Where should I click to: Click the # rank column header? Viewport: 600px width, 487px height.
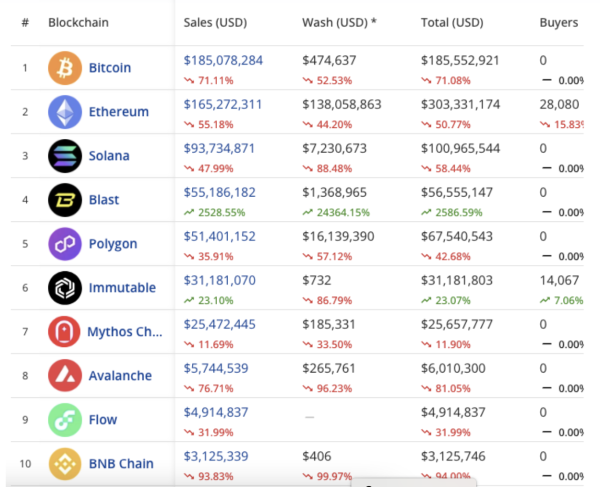click(x=25, y=23)
